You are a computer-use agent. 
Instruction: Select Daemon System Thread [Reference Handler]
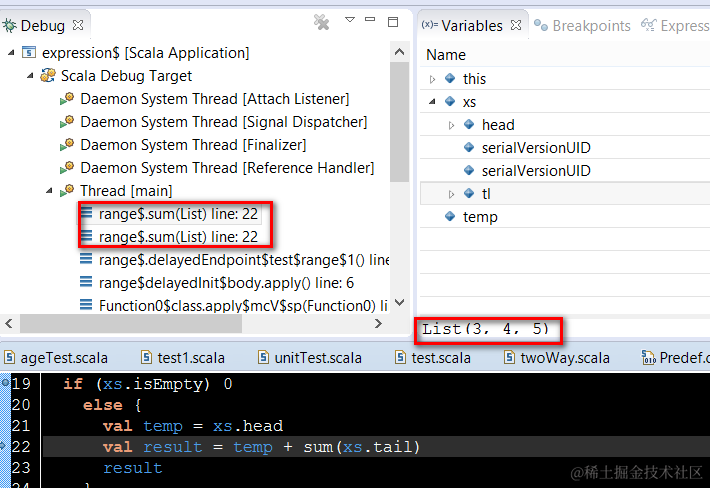point(227,168)
